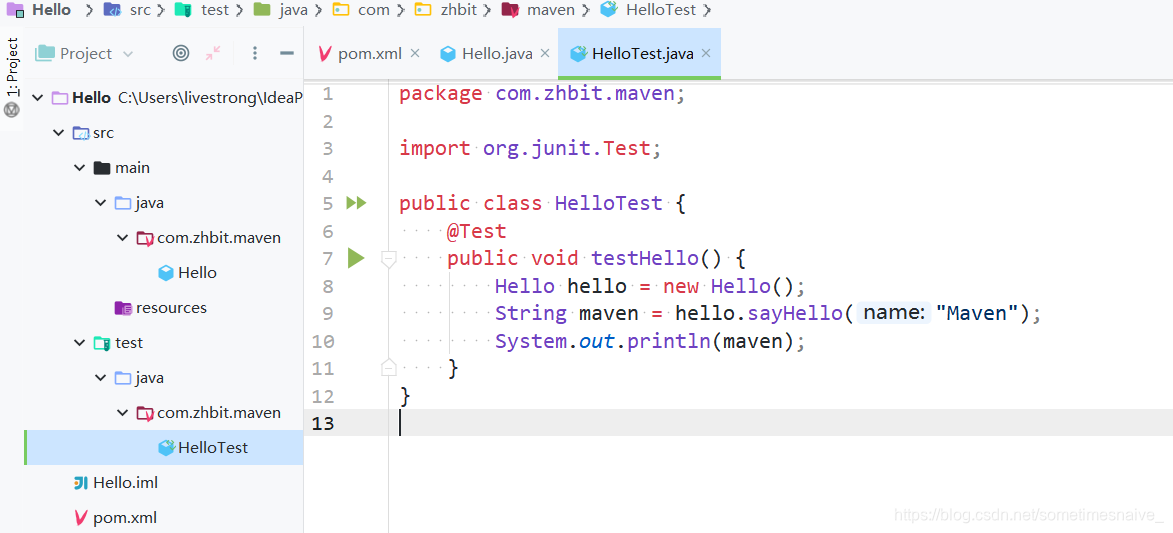This screenshot has width=1173, height=533.
Task: Collapse com.zhbit.maven package under main
Action: [x=122, y=238]
